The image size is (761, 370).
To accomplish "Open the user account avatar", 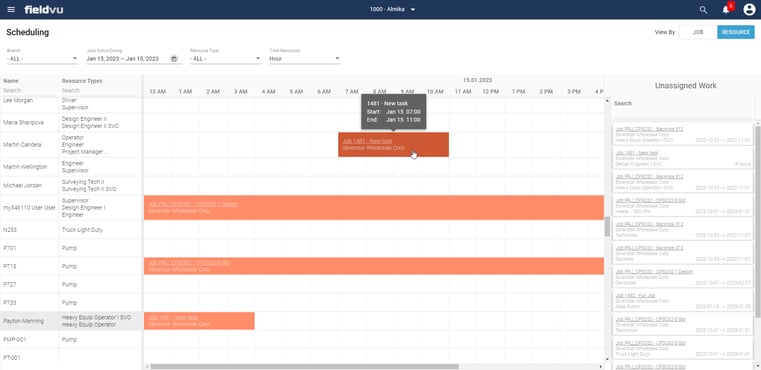I will click(x=749, y=10).
